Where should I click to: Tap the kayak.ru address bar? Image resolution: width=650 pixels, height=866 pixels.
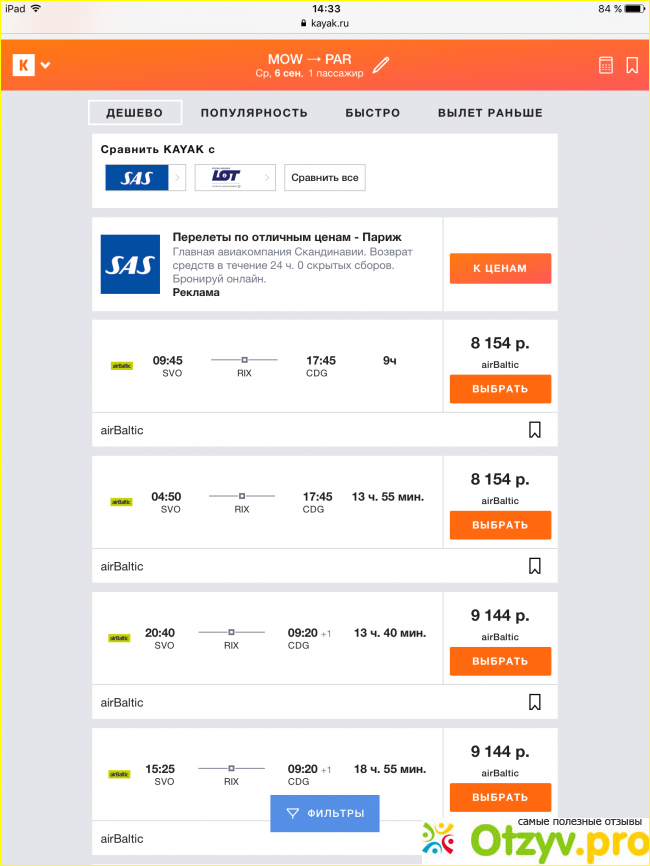(x=325, y=22)
